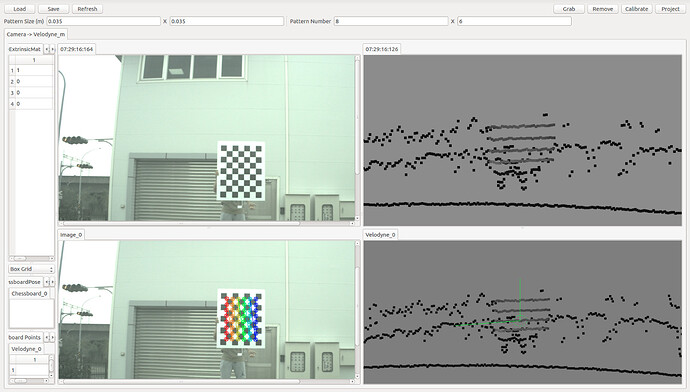Save the calibration data
690x392 pixels.
click(x=53, y=9)
